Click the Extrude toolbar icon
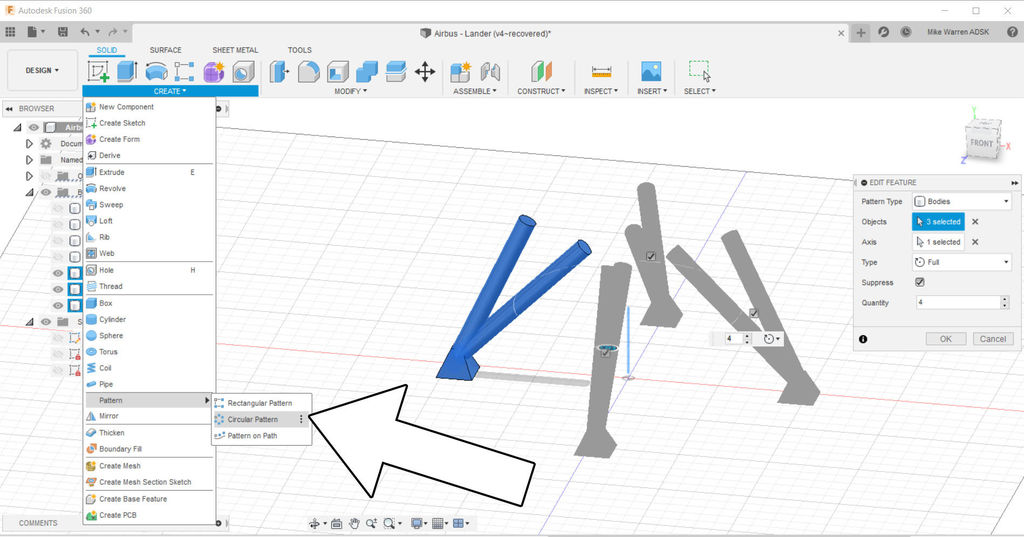1024x537 pixels. pyautogui.click(x=127, y=71)
